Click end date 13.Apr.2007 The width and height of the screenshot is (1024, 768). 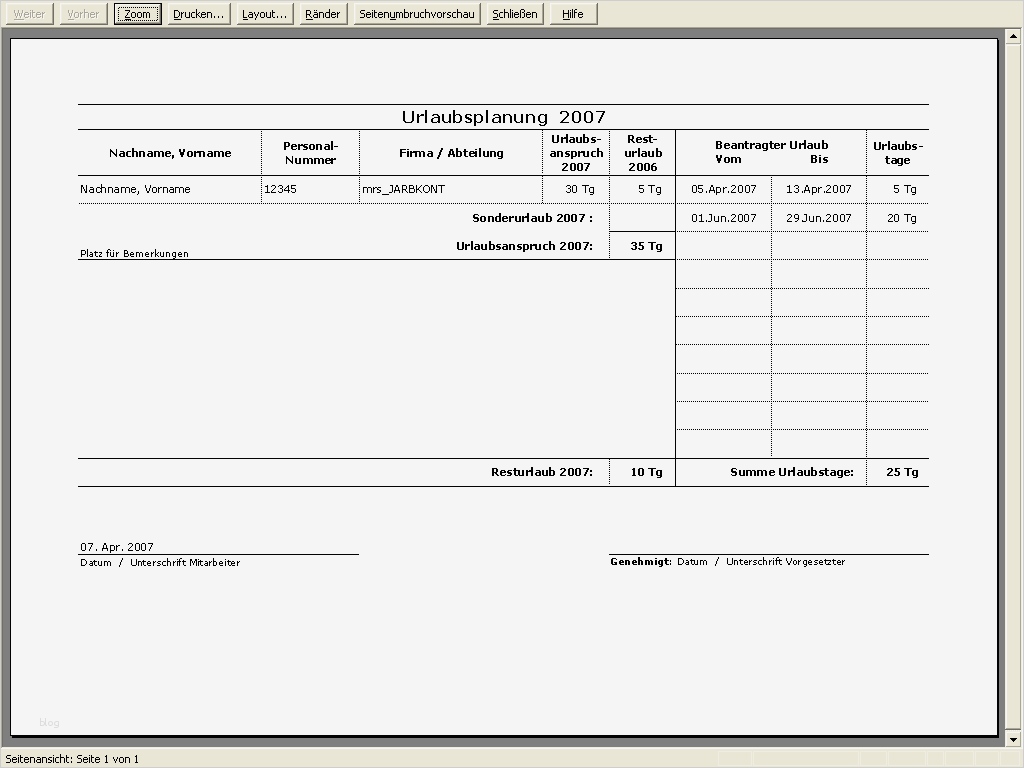[x=819, y=189]
